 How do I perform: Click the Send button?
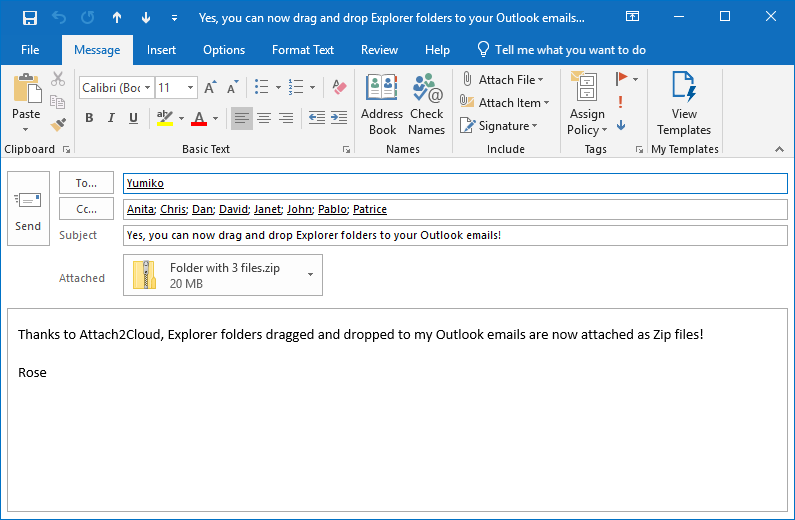click(28, 209)
